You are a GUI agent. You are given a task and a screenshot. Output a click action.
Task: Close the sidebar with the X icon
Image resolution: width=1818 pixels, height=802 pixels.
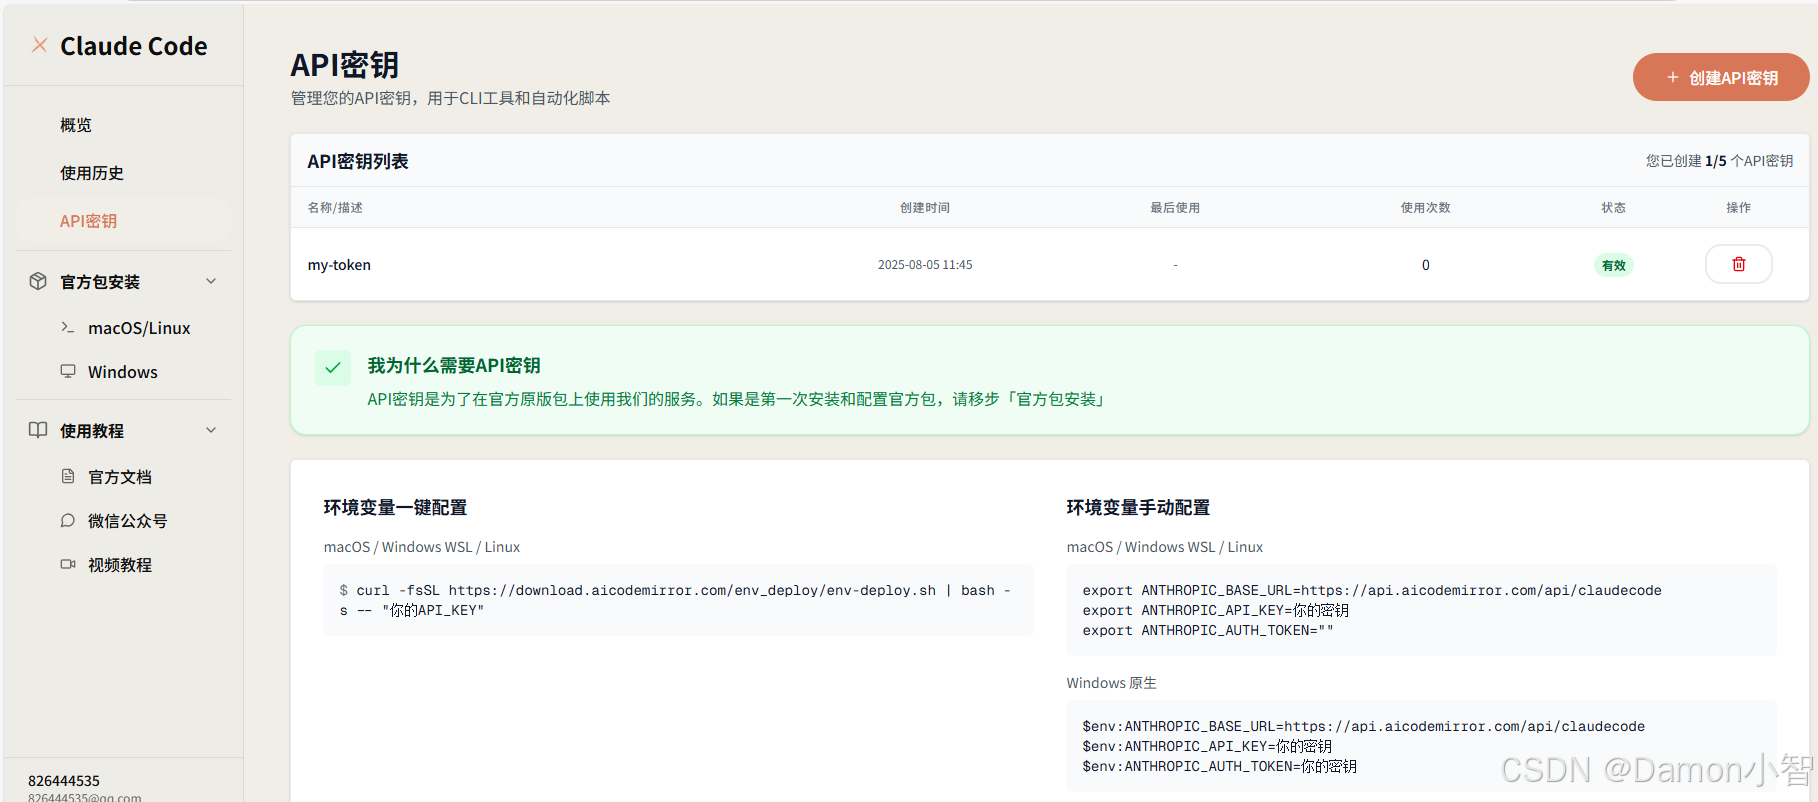pyautogui.click(x=40, y=45)
